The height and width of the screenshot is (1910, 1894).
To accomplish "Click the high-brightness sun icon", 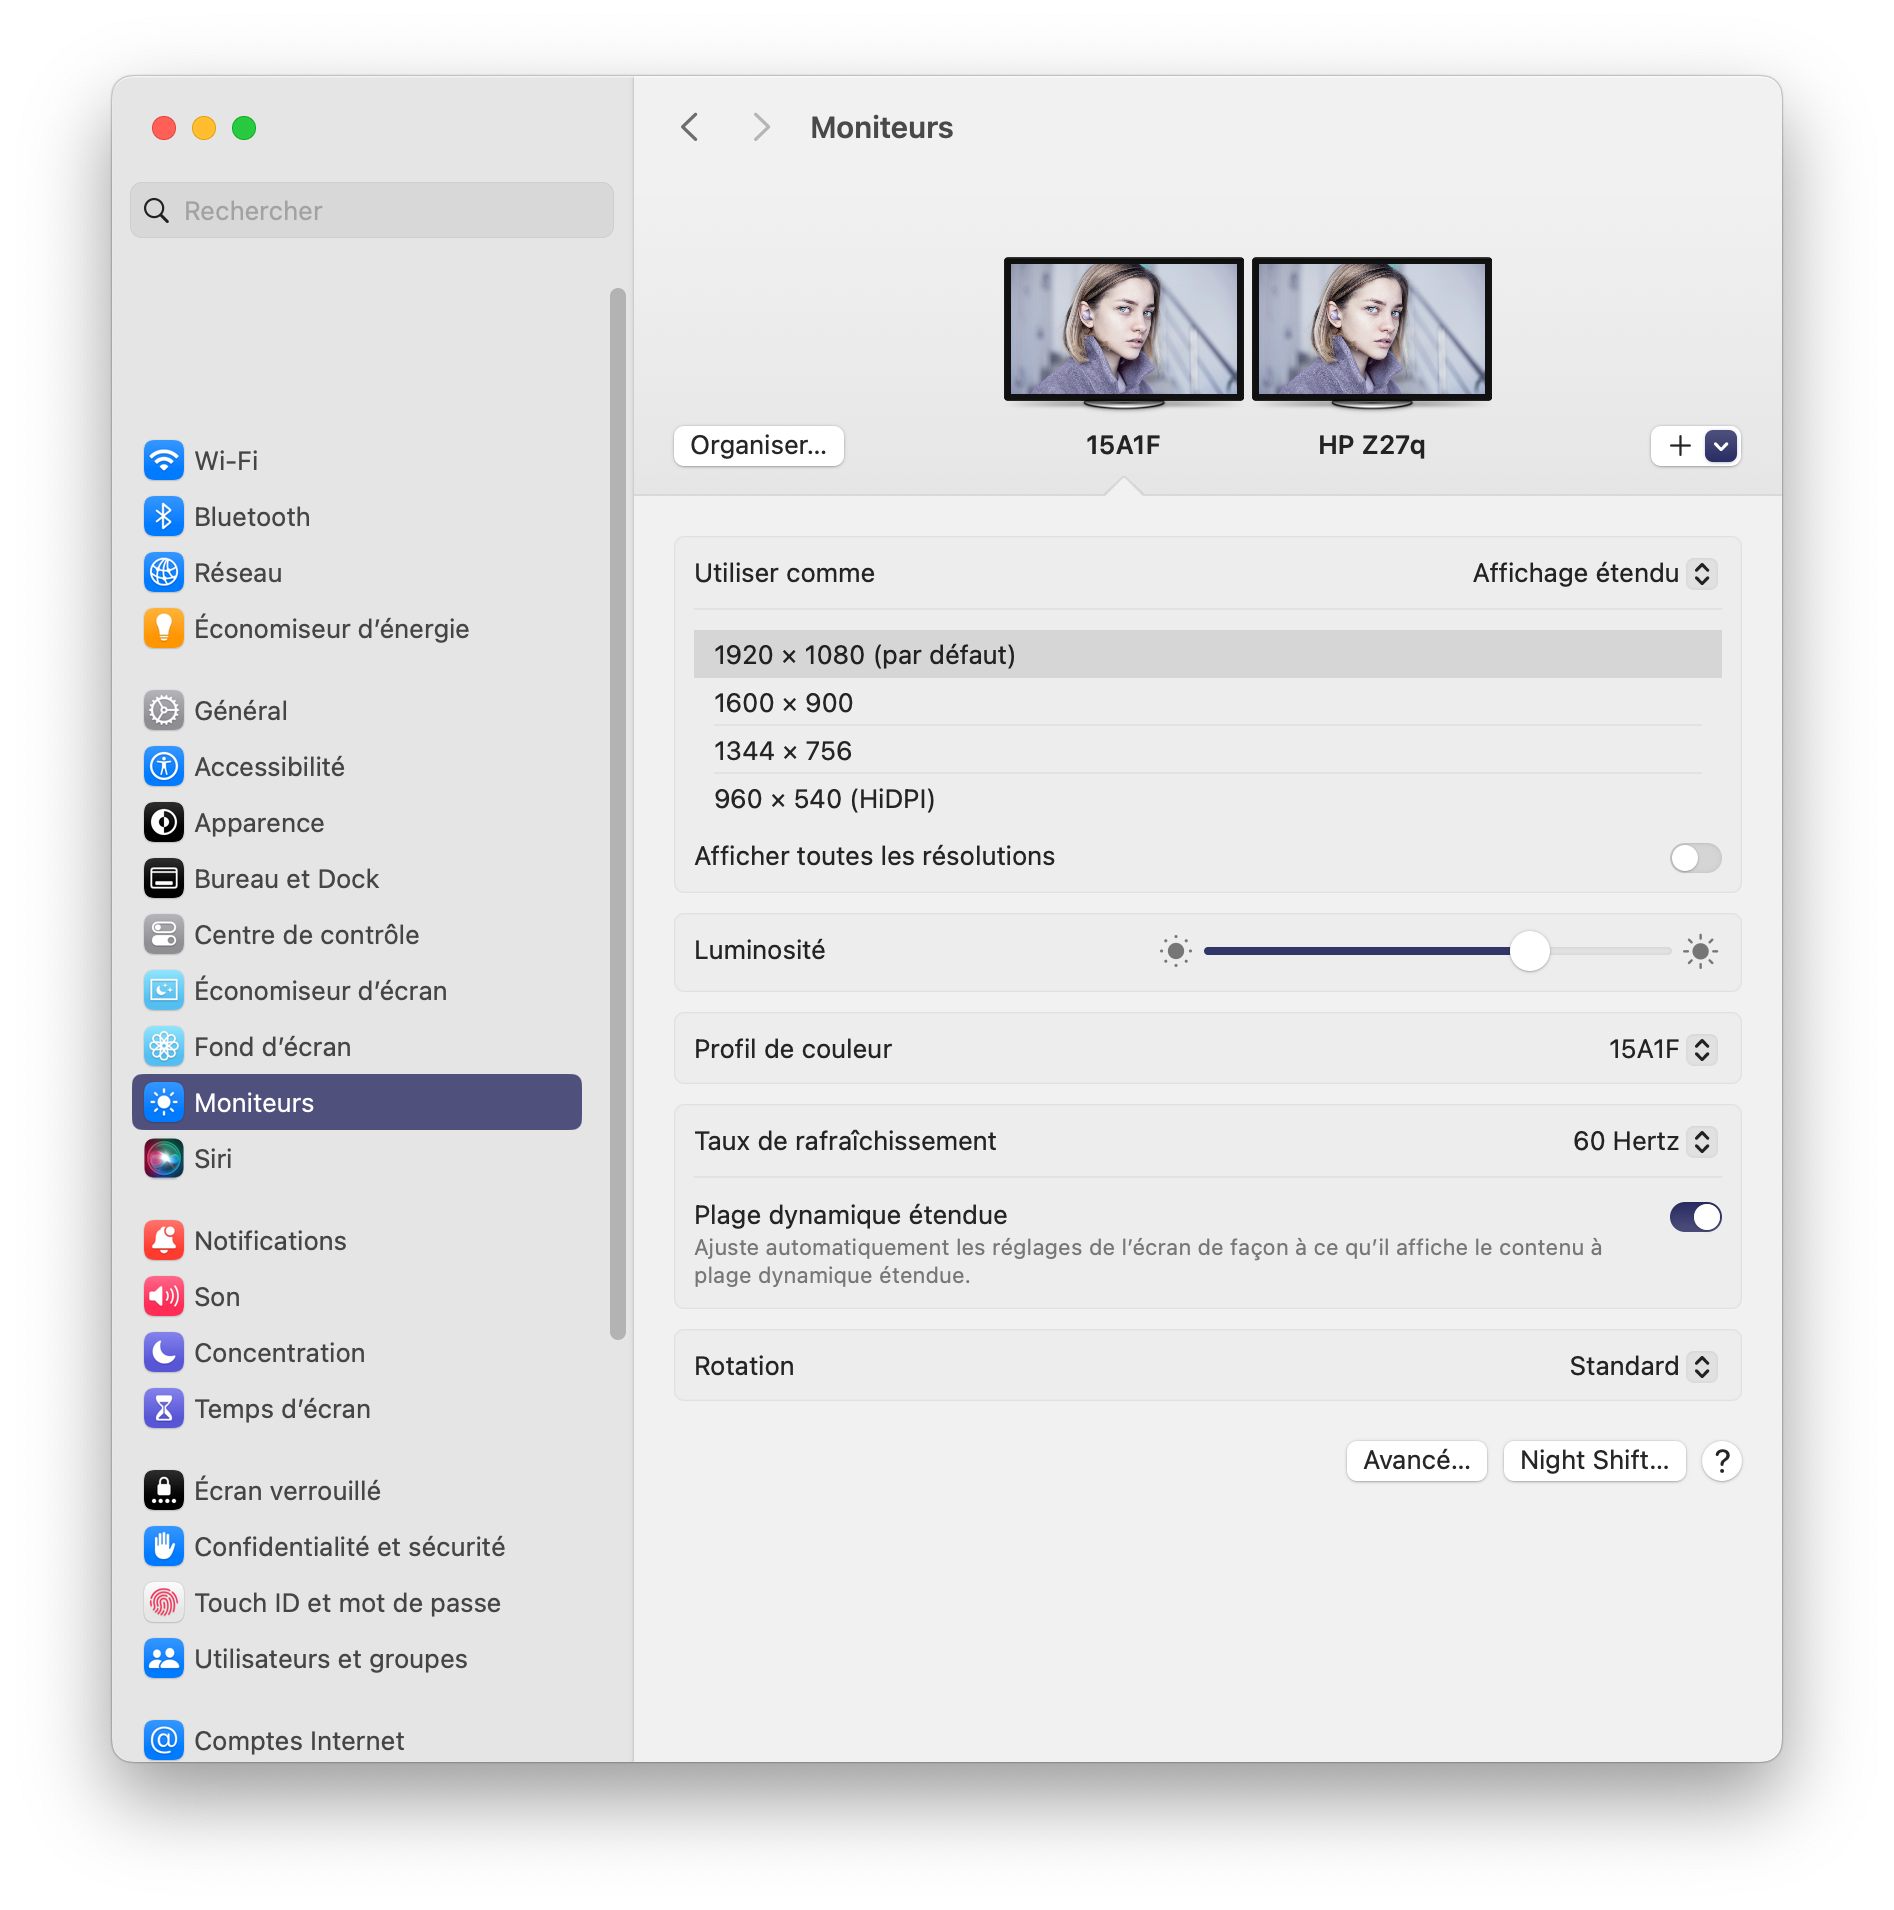I will click(x=1700, y=951).
